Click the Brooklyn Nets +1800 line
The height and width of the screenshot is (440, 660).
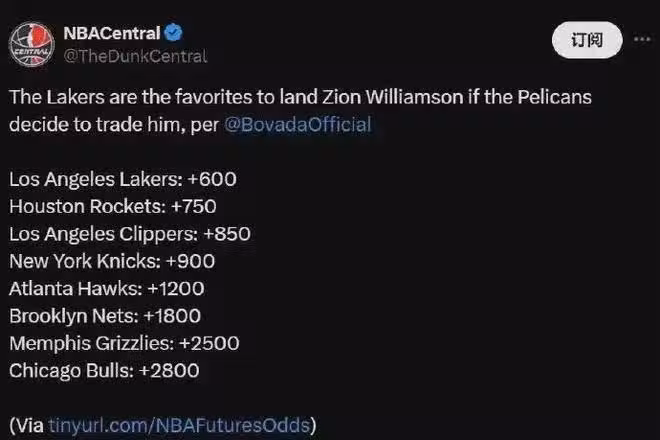tap(105, 316)
